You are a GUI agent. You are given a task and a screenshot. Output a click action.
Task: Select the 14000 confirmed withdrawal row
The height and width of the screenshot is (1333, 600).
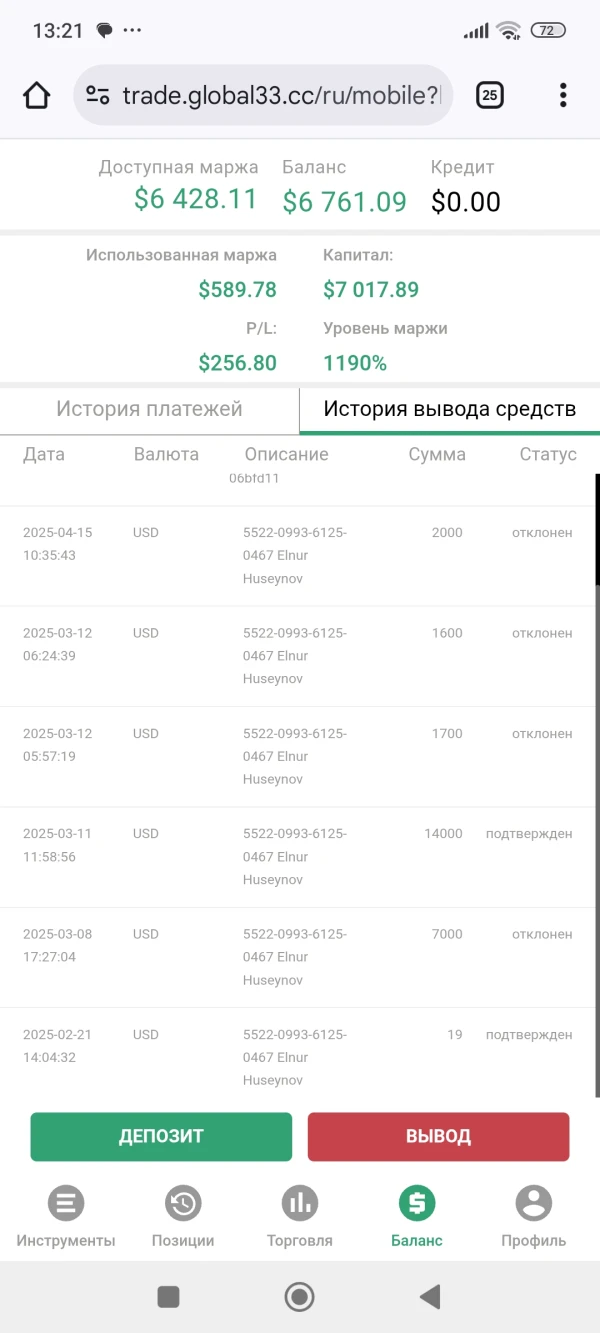(x=300, y=857)
